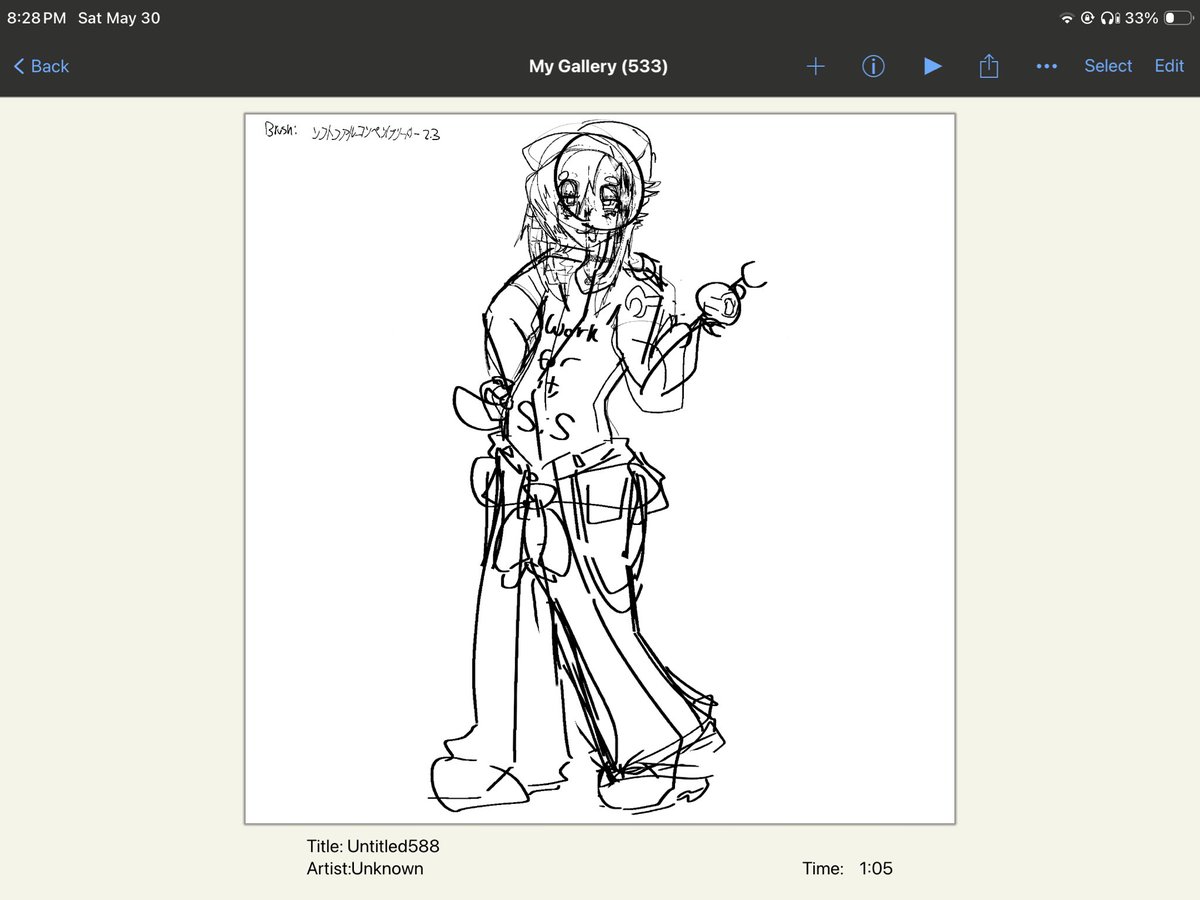Open the sketch artwork thumbnail
The image size is (1200, 900).
point(600,468)
